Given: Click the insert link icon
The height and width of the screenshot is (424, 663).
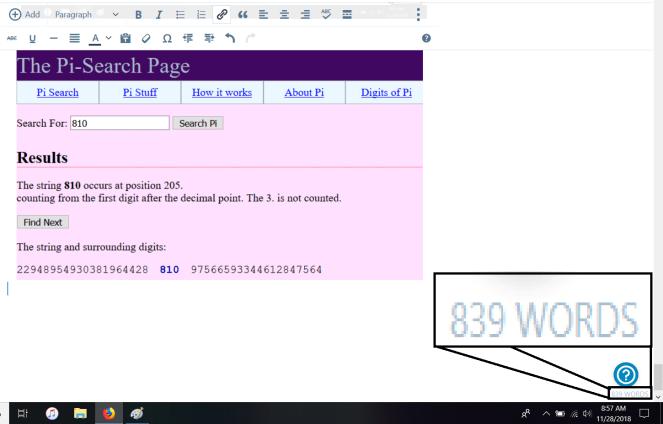Looking at the screenshot, I should coord(222,15).
